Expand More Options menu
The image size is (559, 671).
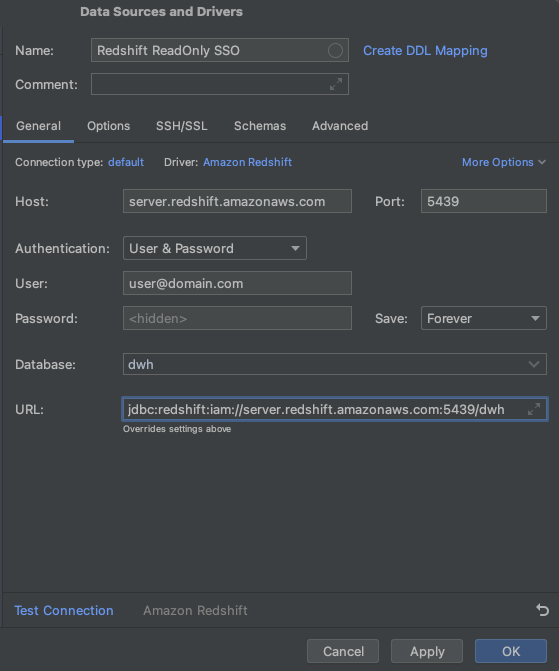pos(504,162)
